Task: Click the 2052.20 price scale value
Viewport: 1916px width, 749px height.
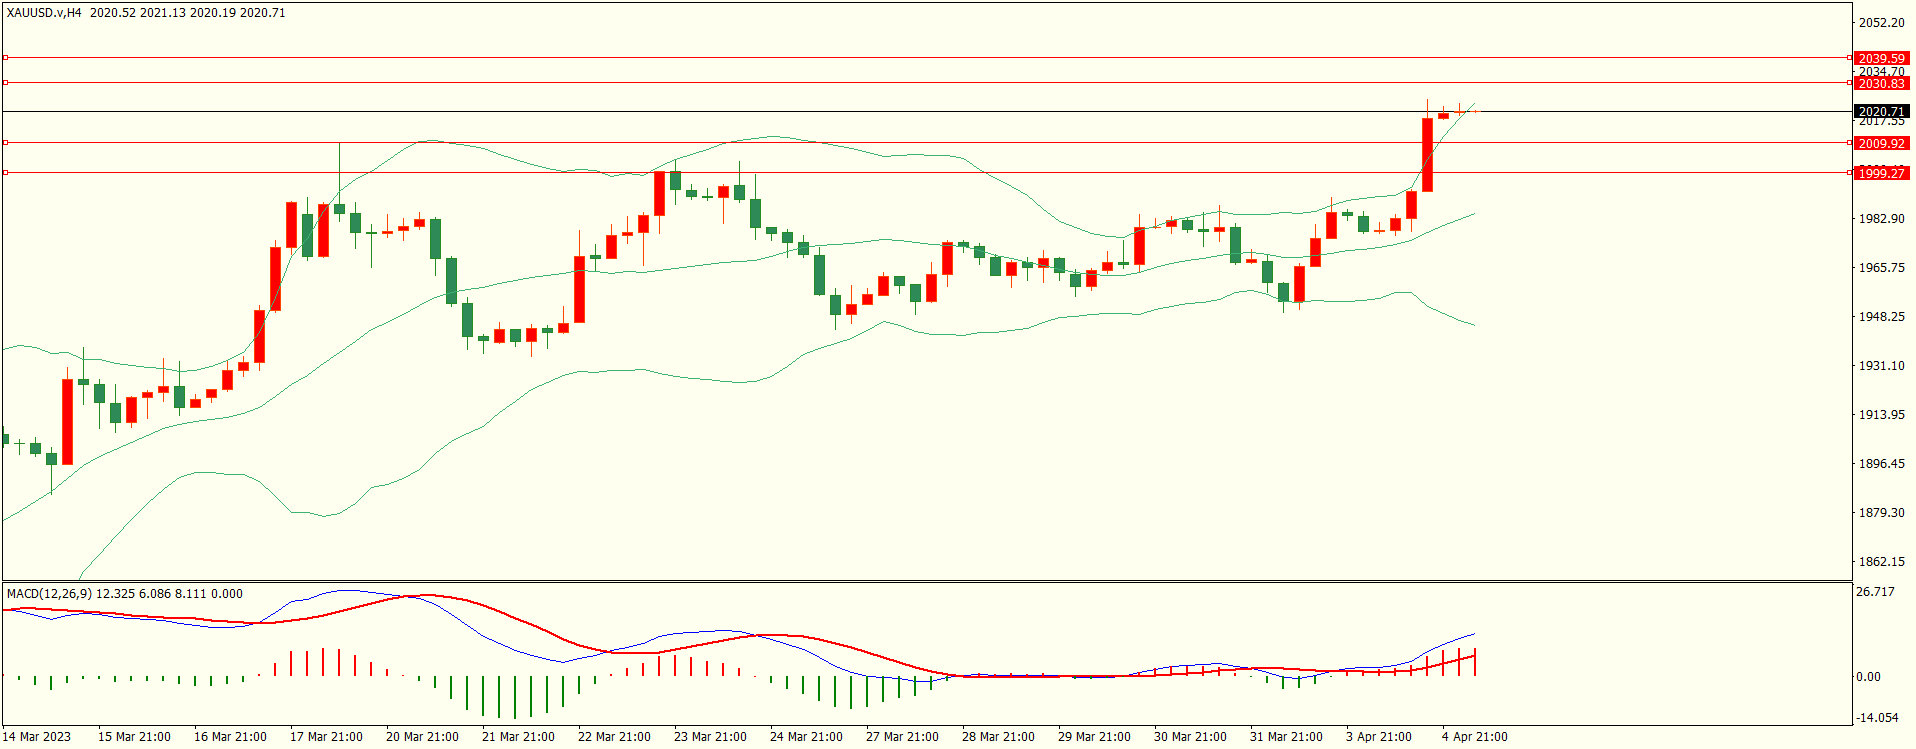Action: point(1881,23)
